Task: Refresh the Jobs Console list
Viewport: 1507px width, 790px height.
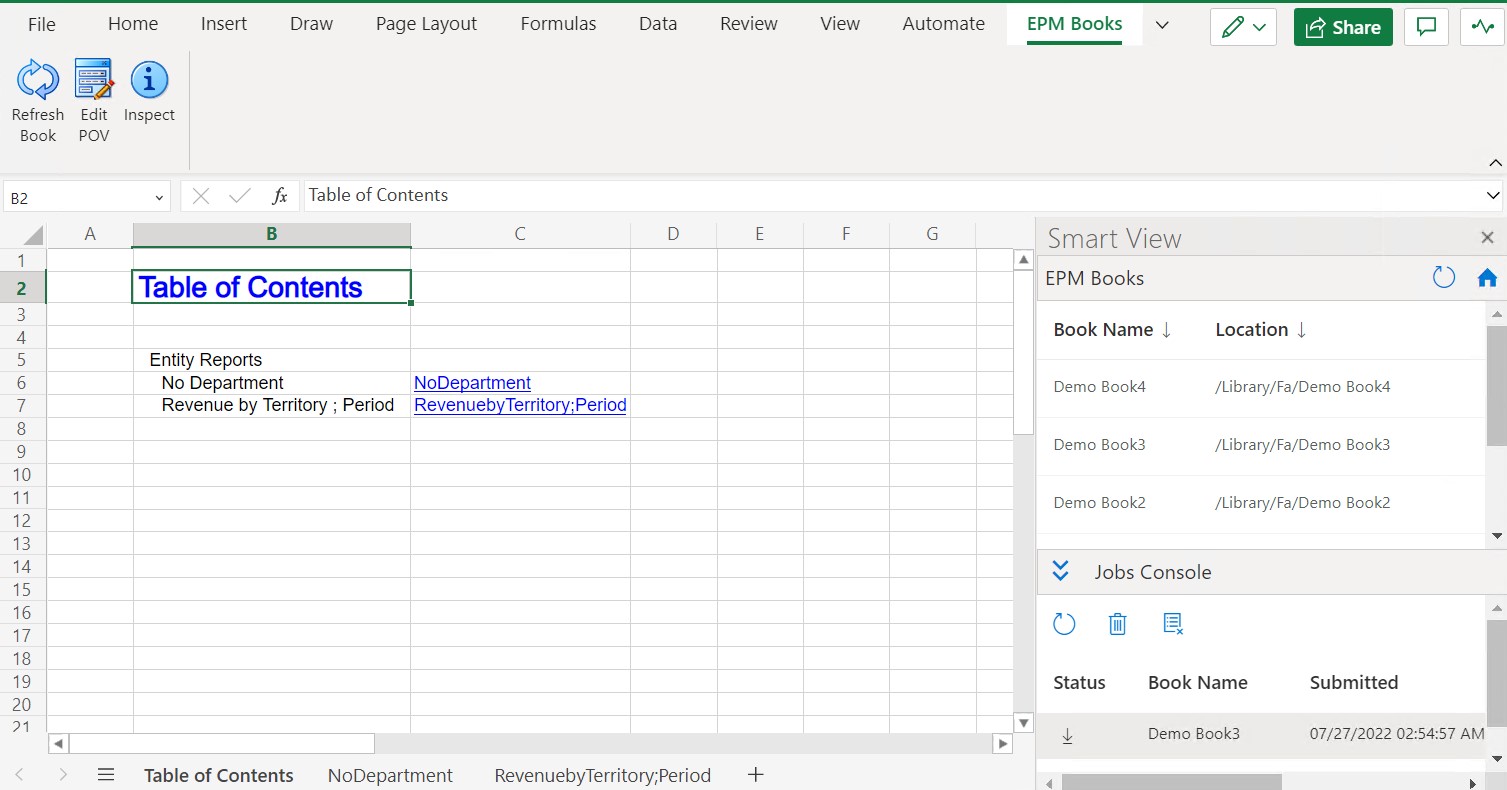Action: [x=1064, y=623]
